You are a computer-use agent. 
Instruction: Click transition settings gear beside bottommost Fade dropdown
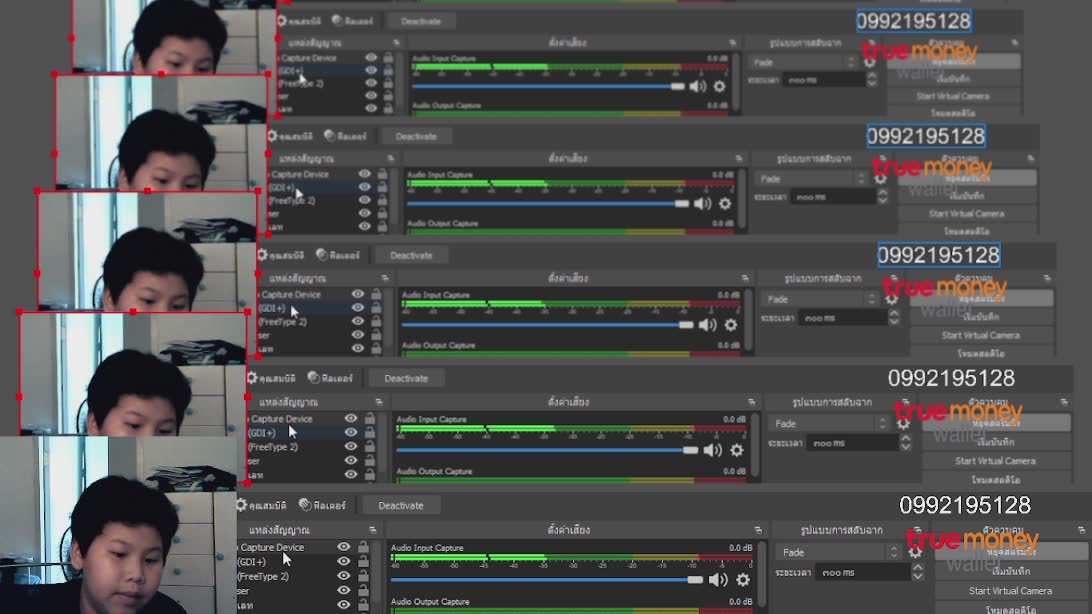point(915,552)
